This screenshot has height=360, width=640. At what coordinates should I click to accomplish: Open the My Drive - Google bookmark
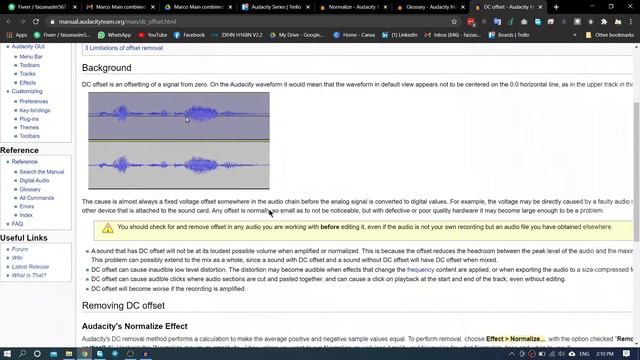297,35
